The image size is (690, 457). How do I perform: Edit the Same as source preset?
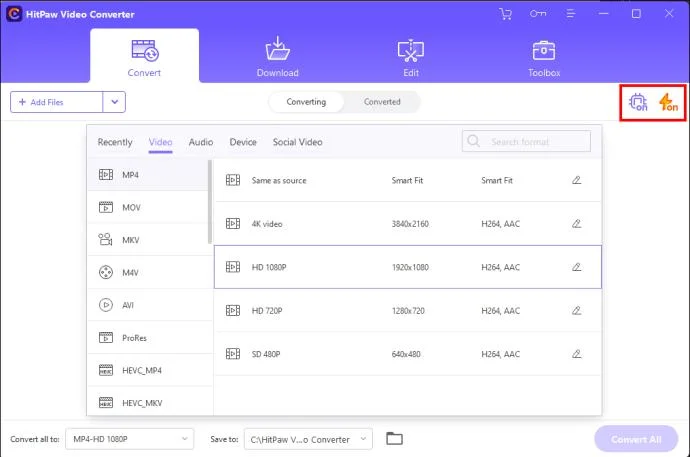576,180
